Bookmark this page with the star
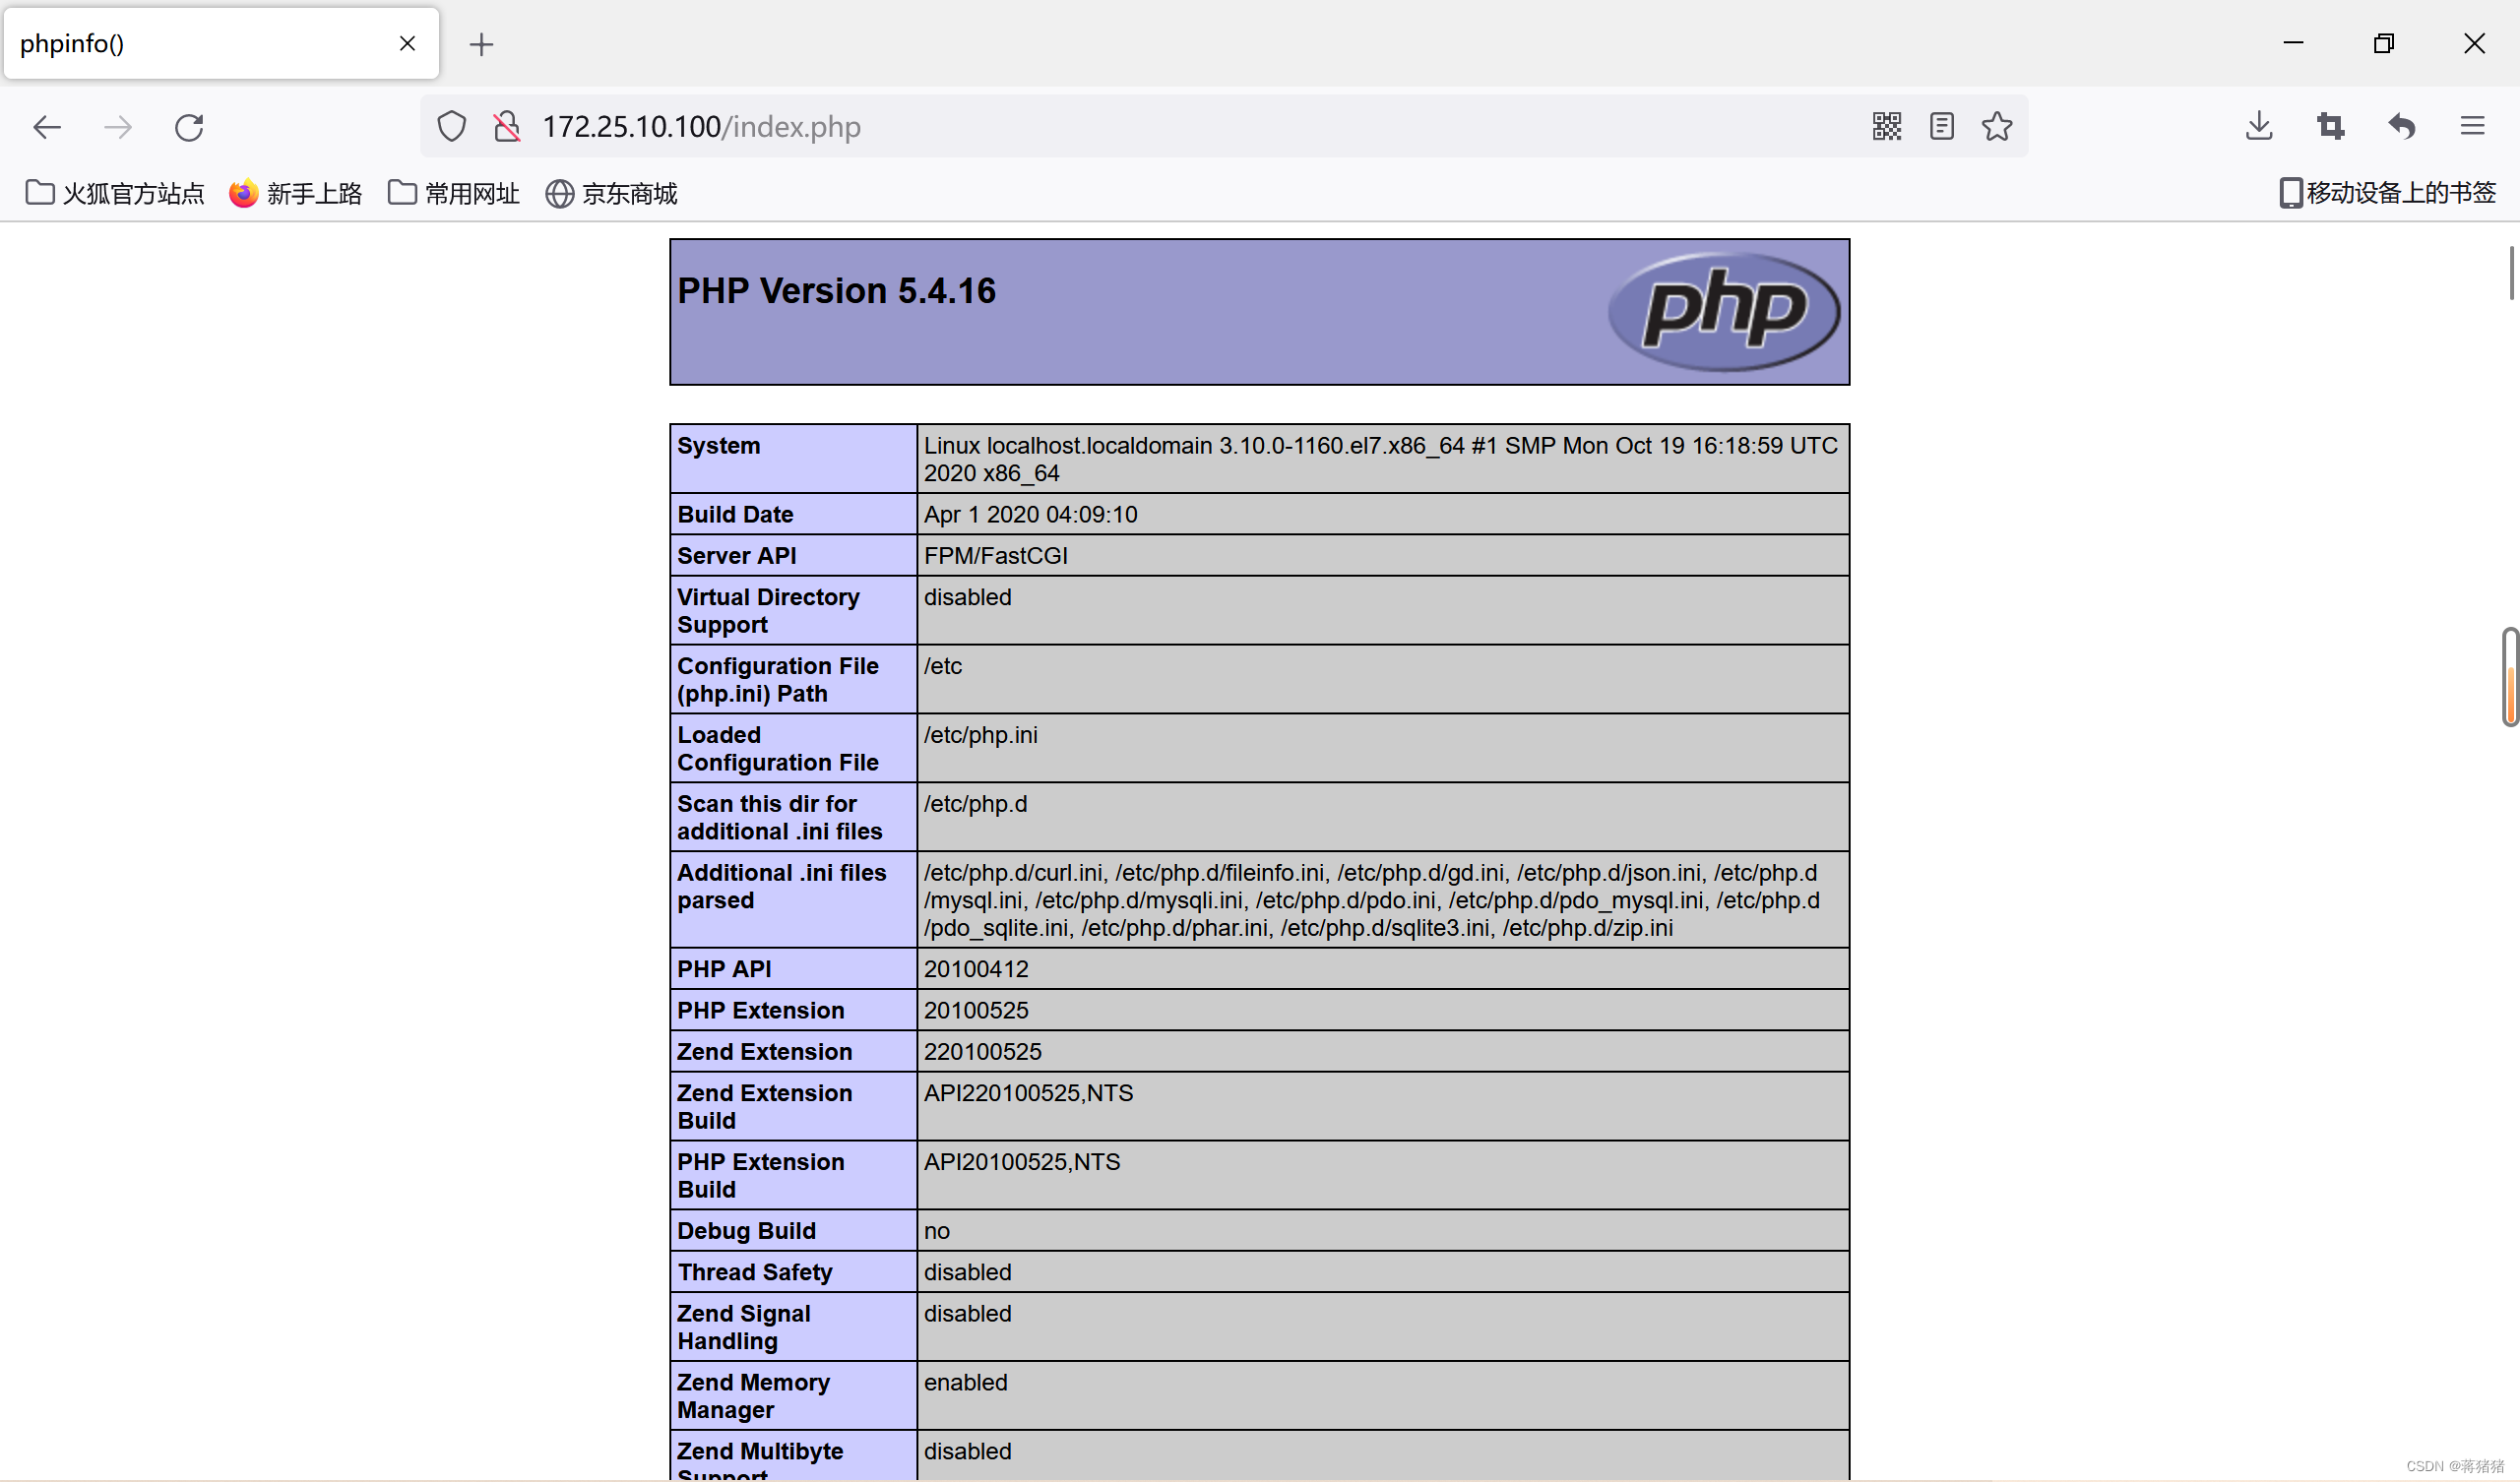 pos(1996,126)
